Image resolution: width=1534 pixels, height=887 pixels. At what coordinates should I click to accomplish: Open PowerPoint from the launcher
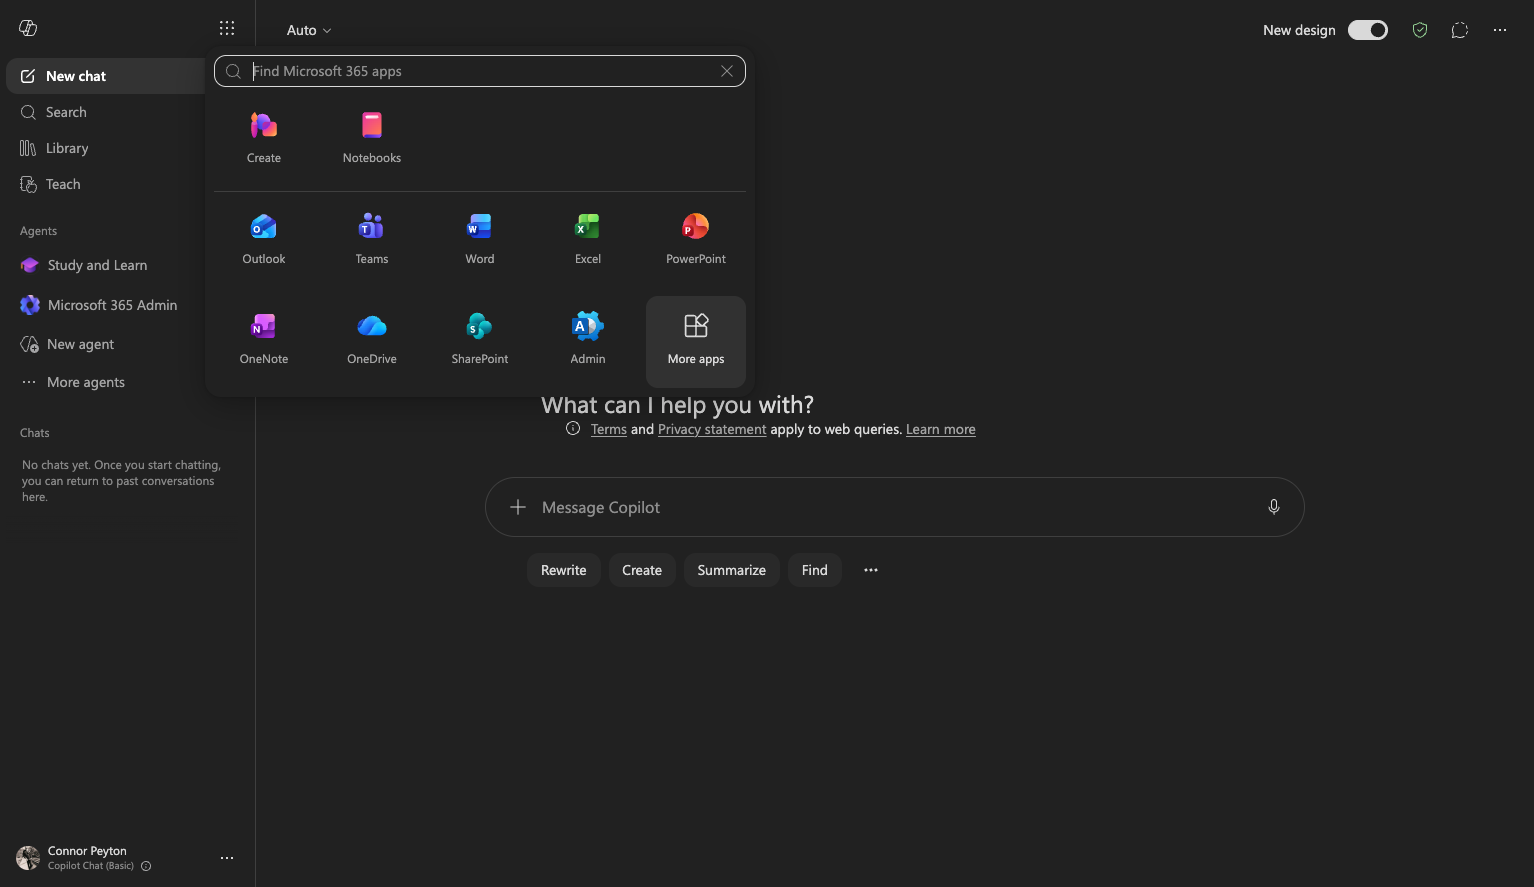(696, 240)
